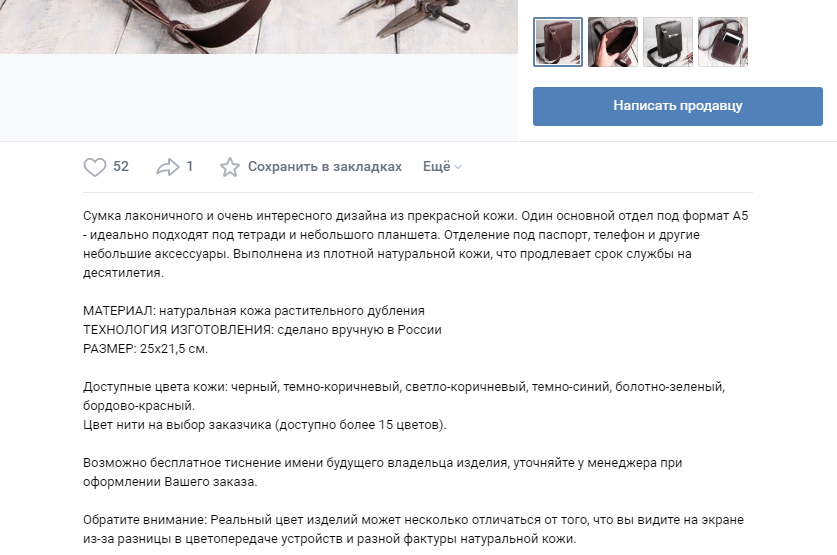Screen dimensions: 837x555
Task: Click the РАЗМЕР 25x21,5 см line
Action: click(145, 349)
